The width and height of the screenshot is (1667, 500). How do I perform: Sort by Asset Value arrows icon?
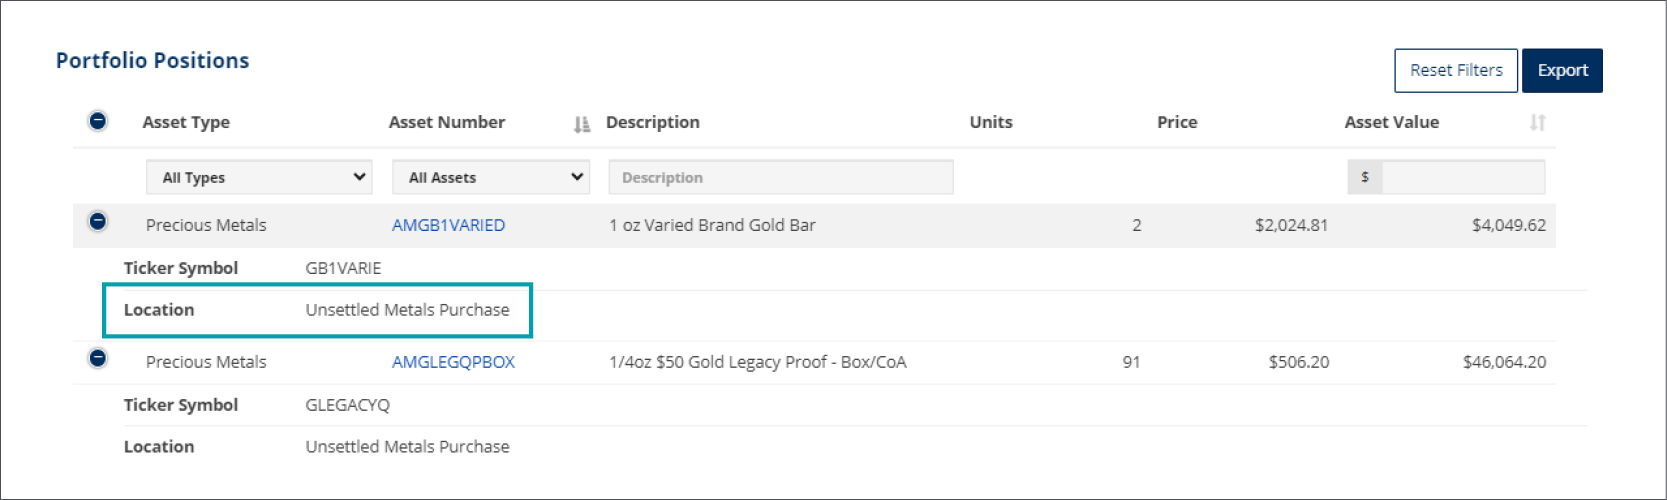tap(1537, 123)
